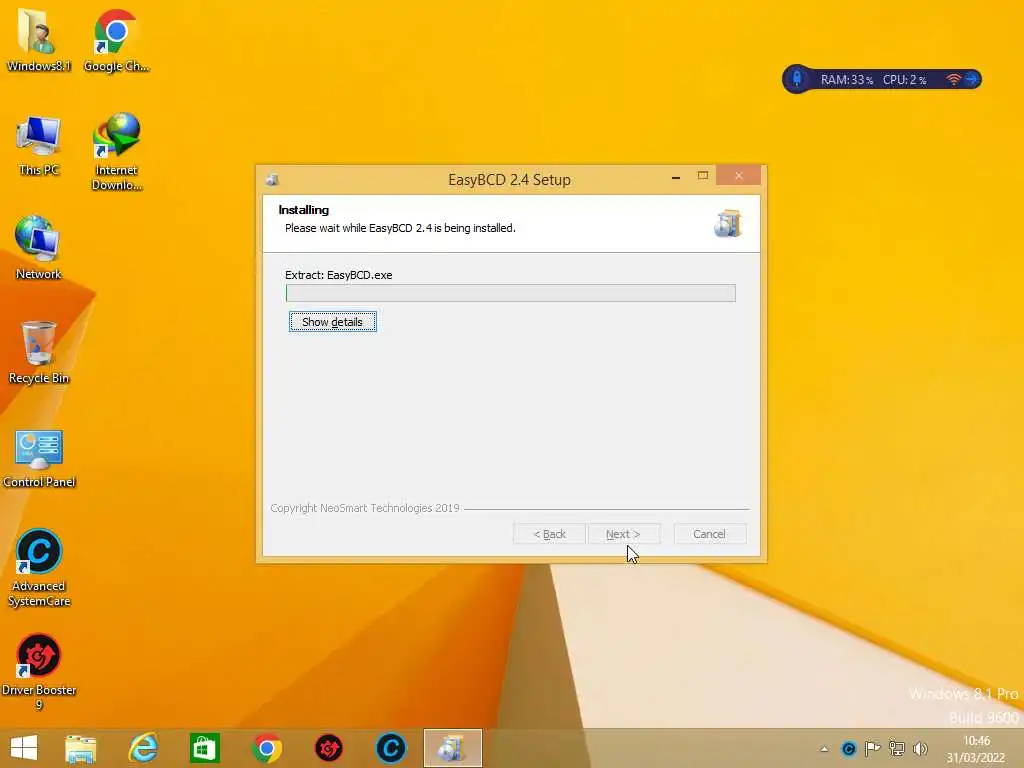Launch the Driver Booster 9 desktop shortcut
1024x768 pixels.
point(39,671)
